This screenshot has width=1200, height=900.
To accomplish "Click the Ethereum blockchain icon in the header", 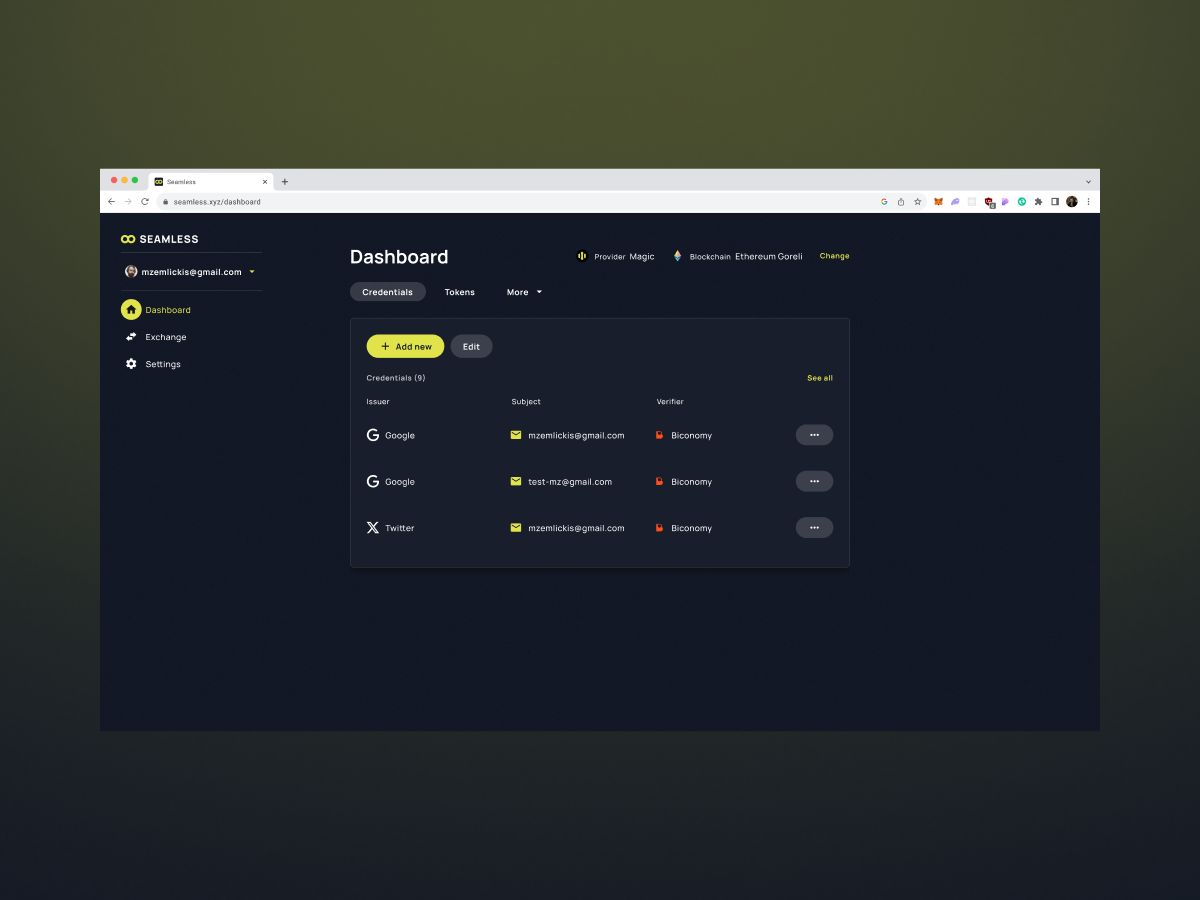I will coord(676,256).
